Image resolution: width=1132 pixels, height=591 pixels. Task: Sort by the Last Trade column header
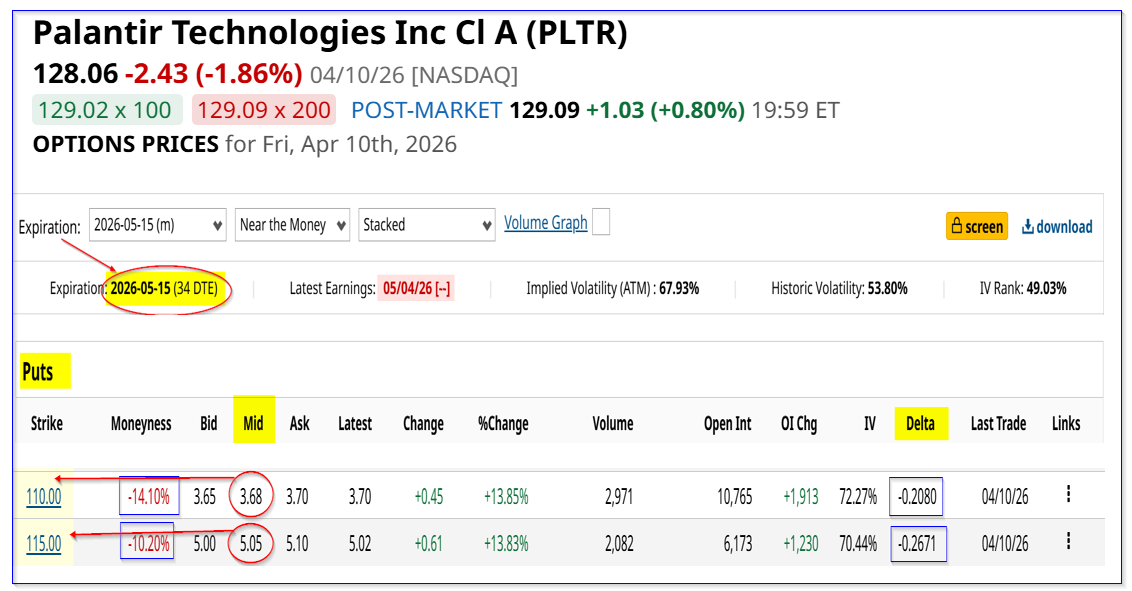(x=998, y=423)
